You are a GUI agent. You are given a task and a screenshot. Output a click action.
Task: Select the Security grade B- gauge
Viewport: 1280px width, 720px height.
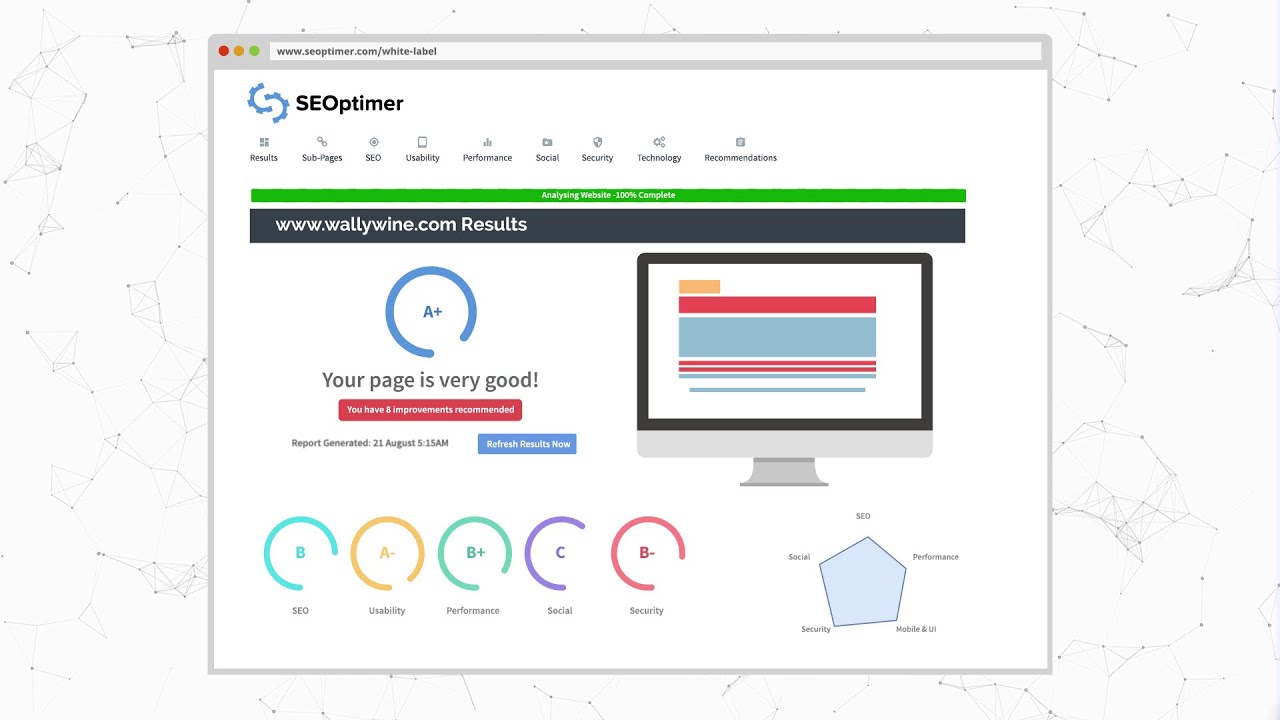[x=647, y=553]
